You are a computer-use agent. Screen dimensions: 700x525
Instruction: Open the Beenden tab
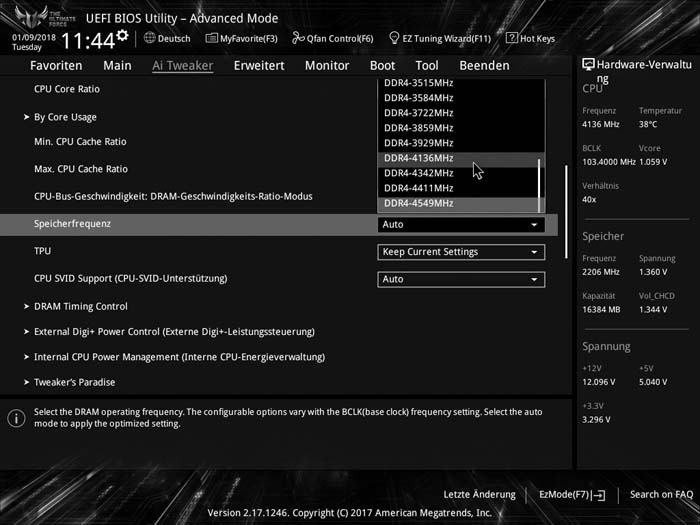pos(484,66)
